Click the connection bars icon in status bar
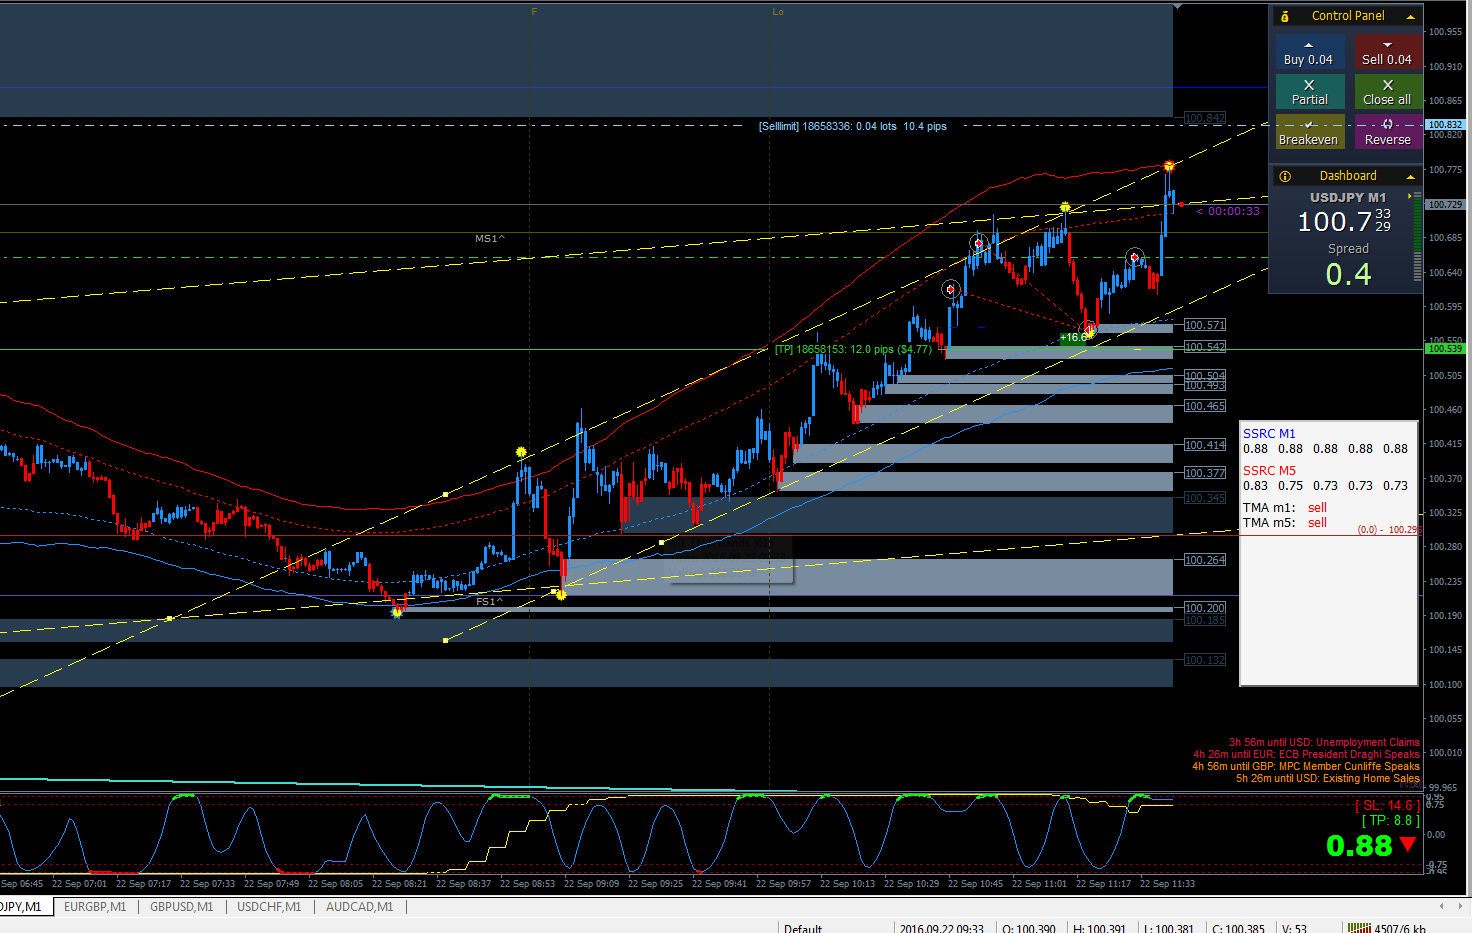The height and width of the screenshot is (933, 1472). [x=1358, y=928]
